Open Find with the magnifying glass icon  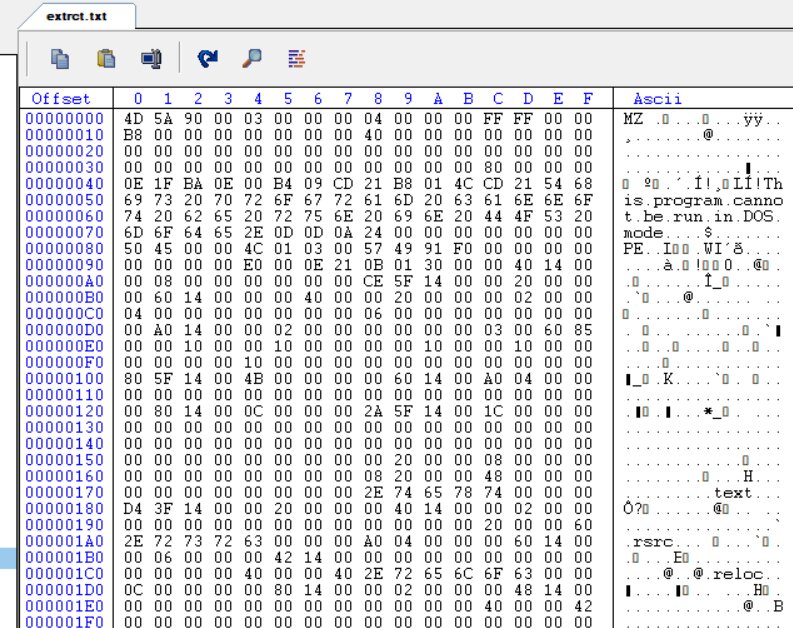pyautogui.click(x=252, y=60)
